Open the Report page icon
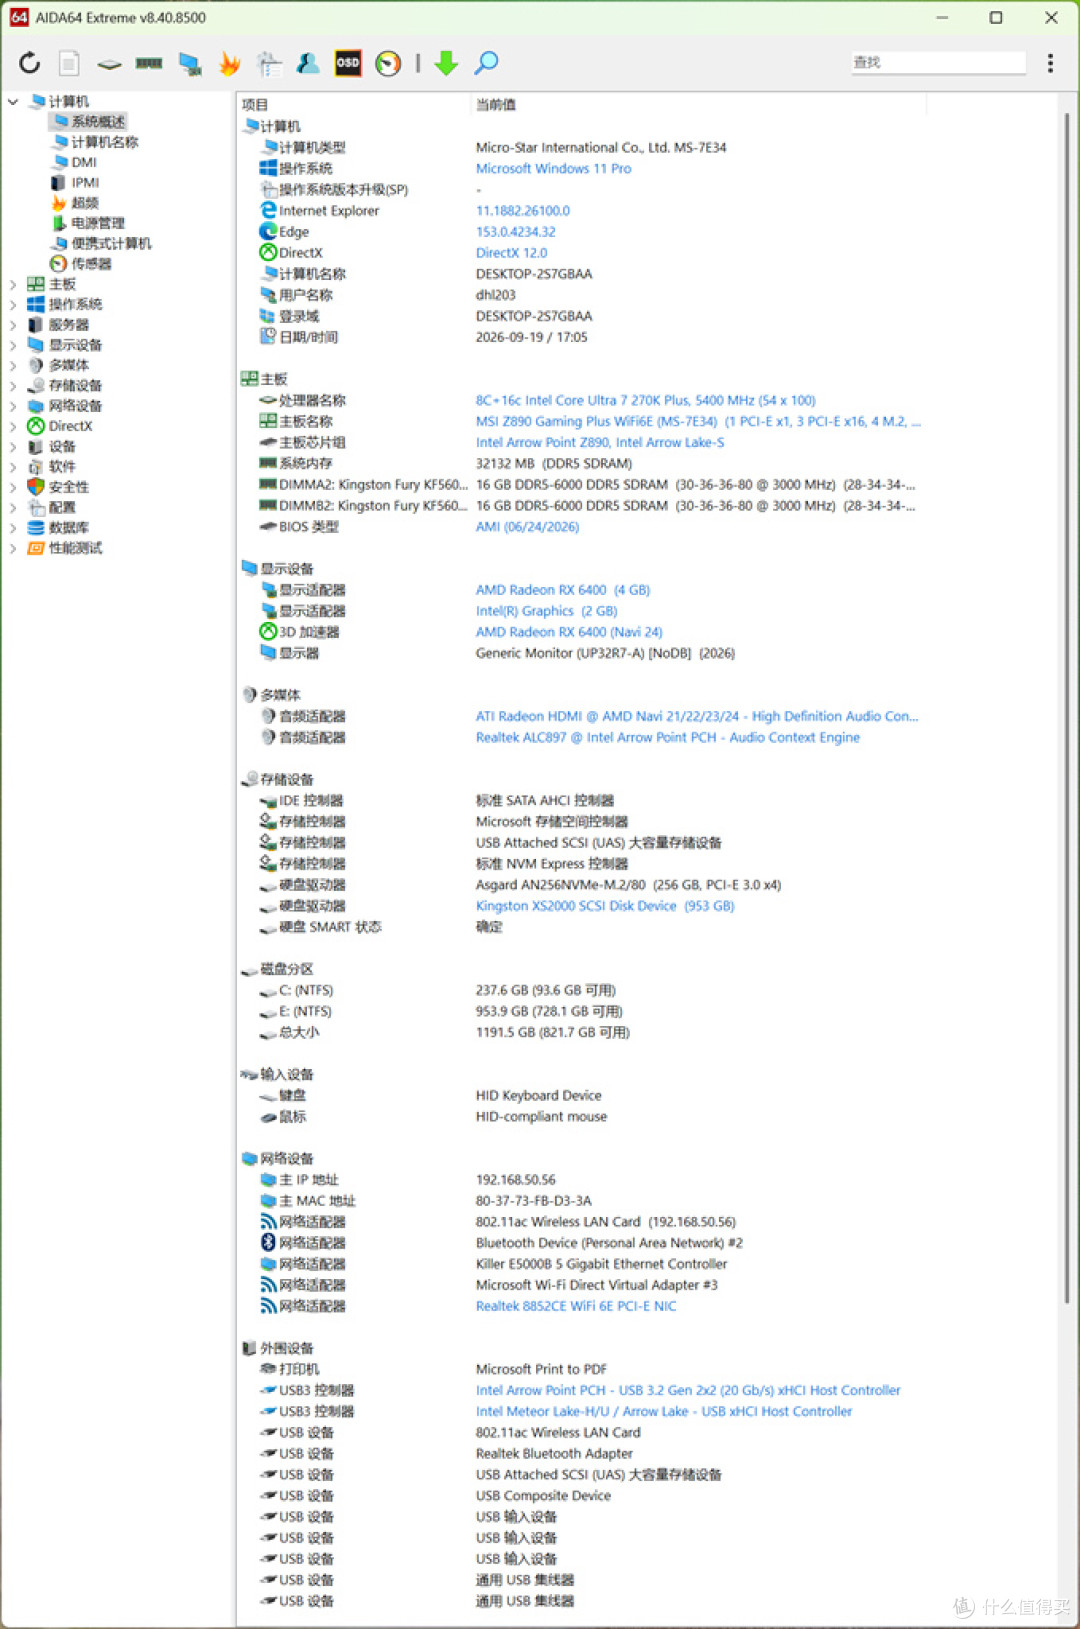 (69, 63)
